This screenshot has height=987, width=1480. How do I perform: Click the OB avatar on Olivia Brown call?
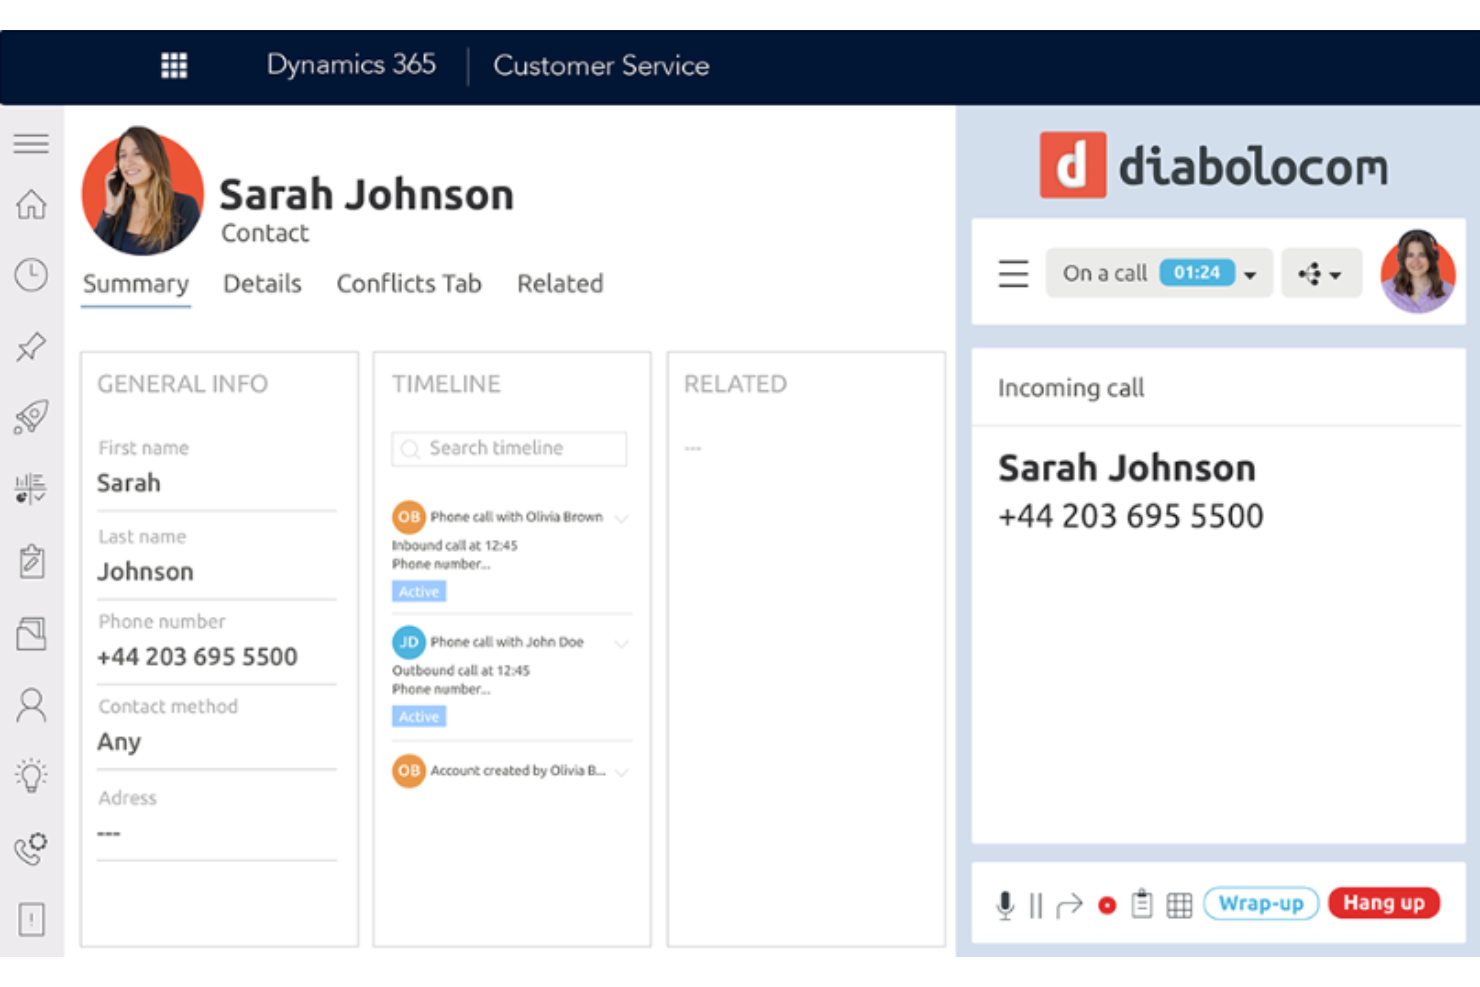[x=409, y=517]
